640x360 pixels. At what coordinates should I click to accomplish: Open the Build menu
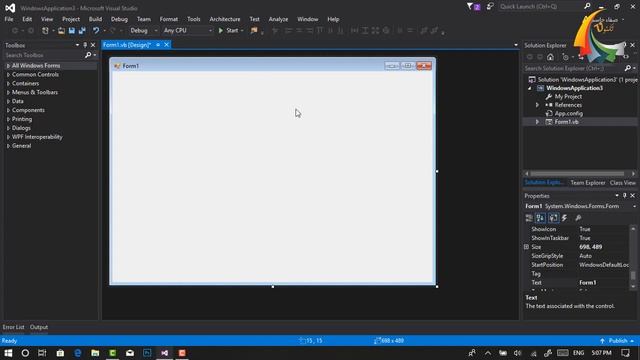click(95, 19)
